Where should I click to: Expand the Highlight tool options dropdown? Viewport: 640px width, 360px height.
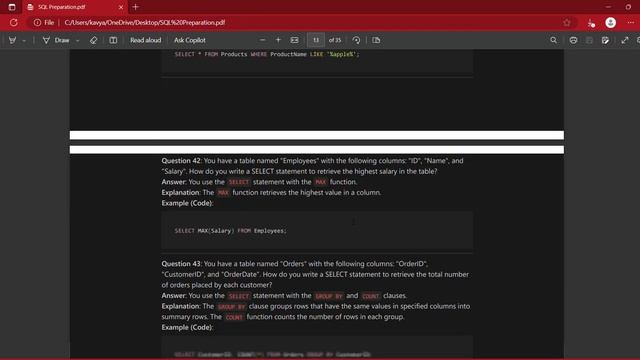coord(24,41)
